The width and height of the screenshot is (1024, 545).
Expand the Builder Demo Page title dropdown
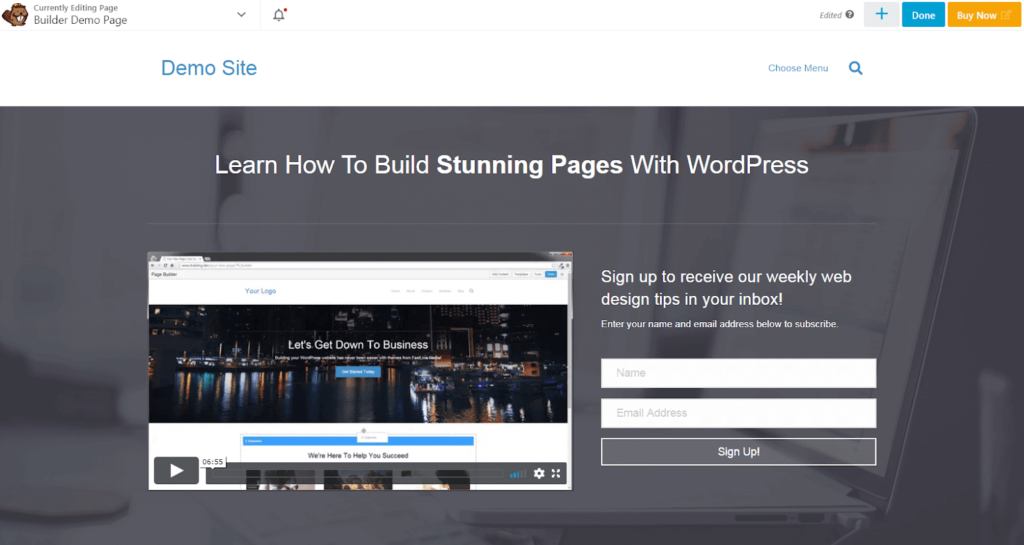point(241,15)
